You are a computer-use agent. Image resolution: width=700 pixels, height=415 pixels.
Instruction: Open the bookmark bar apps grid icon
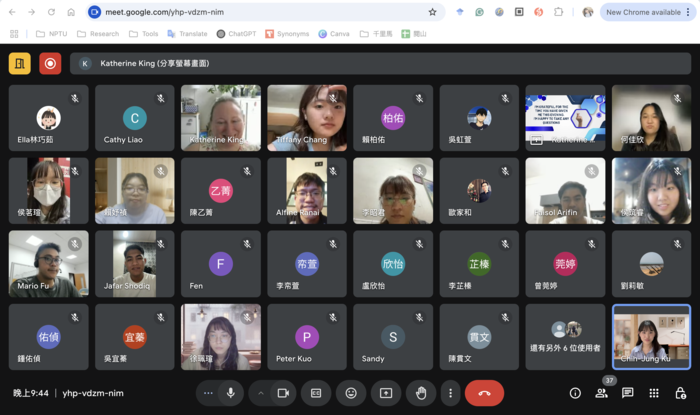14,33
